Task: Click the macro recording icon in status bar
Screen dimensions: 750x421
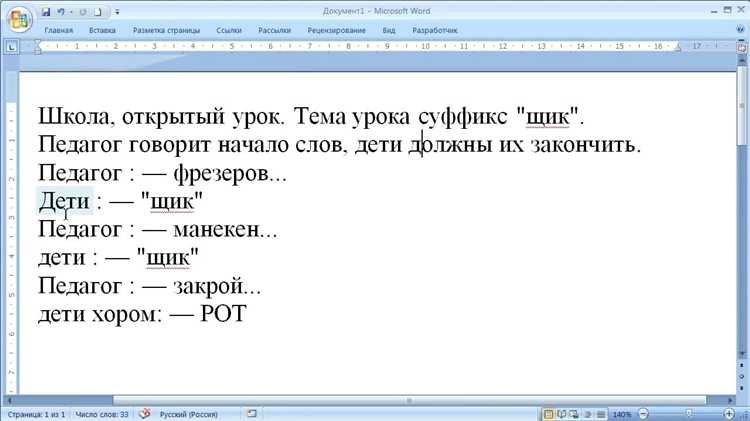Action: 252,413
